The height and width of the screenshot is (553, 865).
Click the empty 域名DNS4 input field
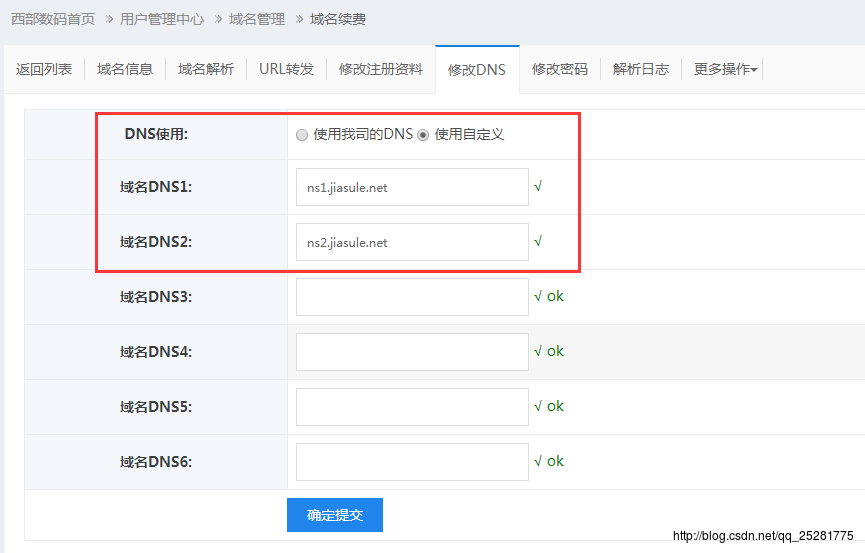click(412, 352)
